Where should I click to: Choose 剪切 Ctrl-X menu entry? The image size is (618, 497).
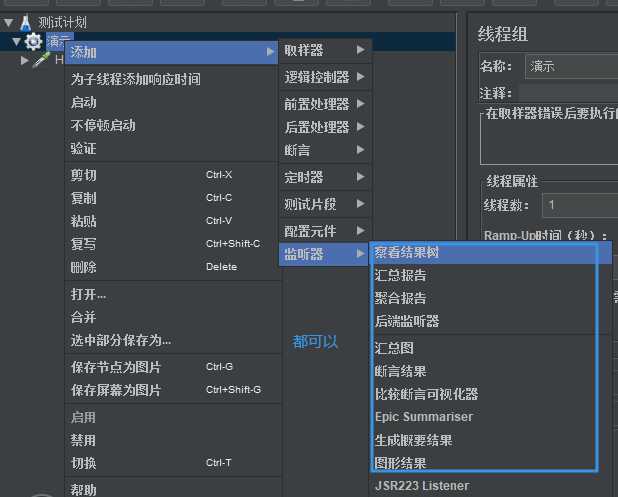(x=173, y=175)
